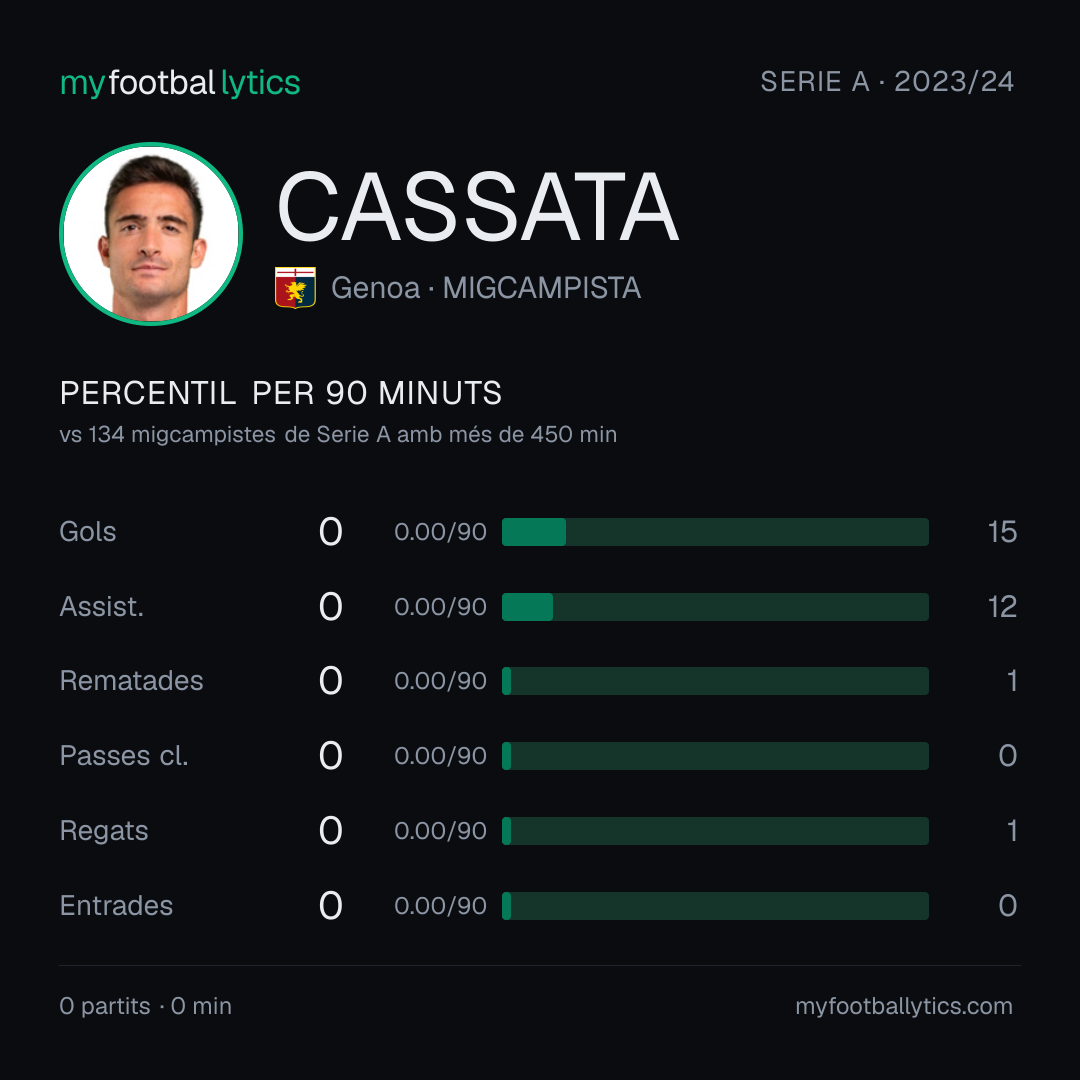Click the Entrades percentile bar
1080x1080 pixels.
point(715,906)
